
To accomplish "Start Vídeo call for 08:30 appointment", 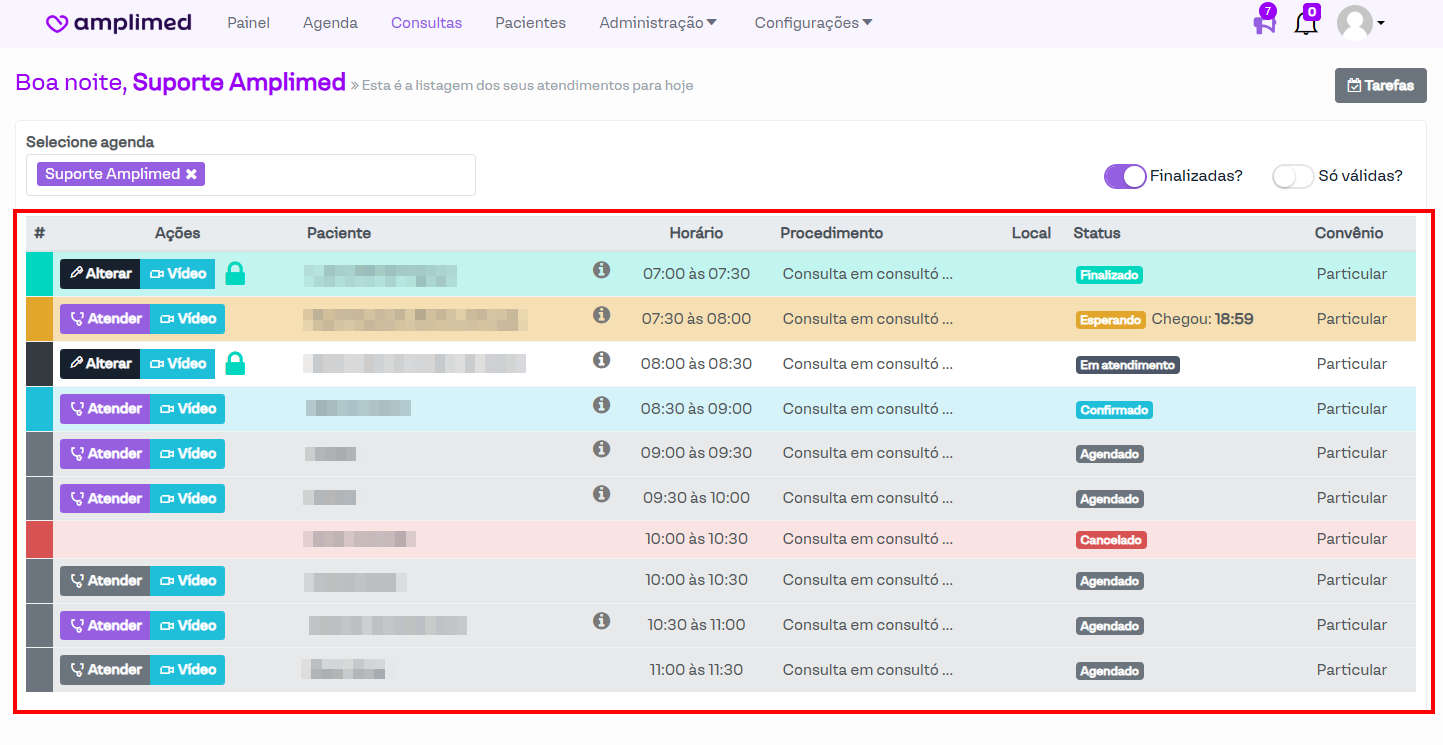I will click(x=187, y=409).
